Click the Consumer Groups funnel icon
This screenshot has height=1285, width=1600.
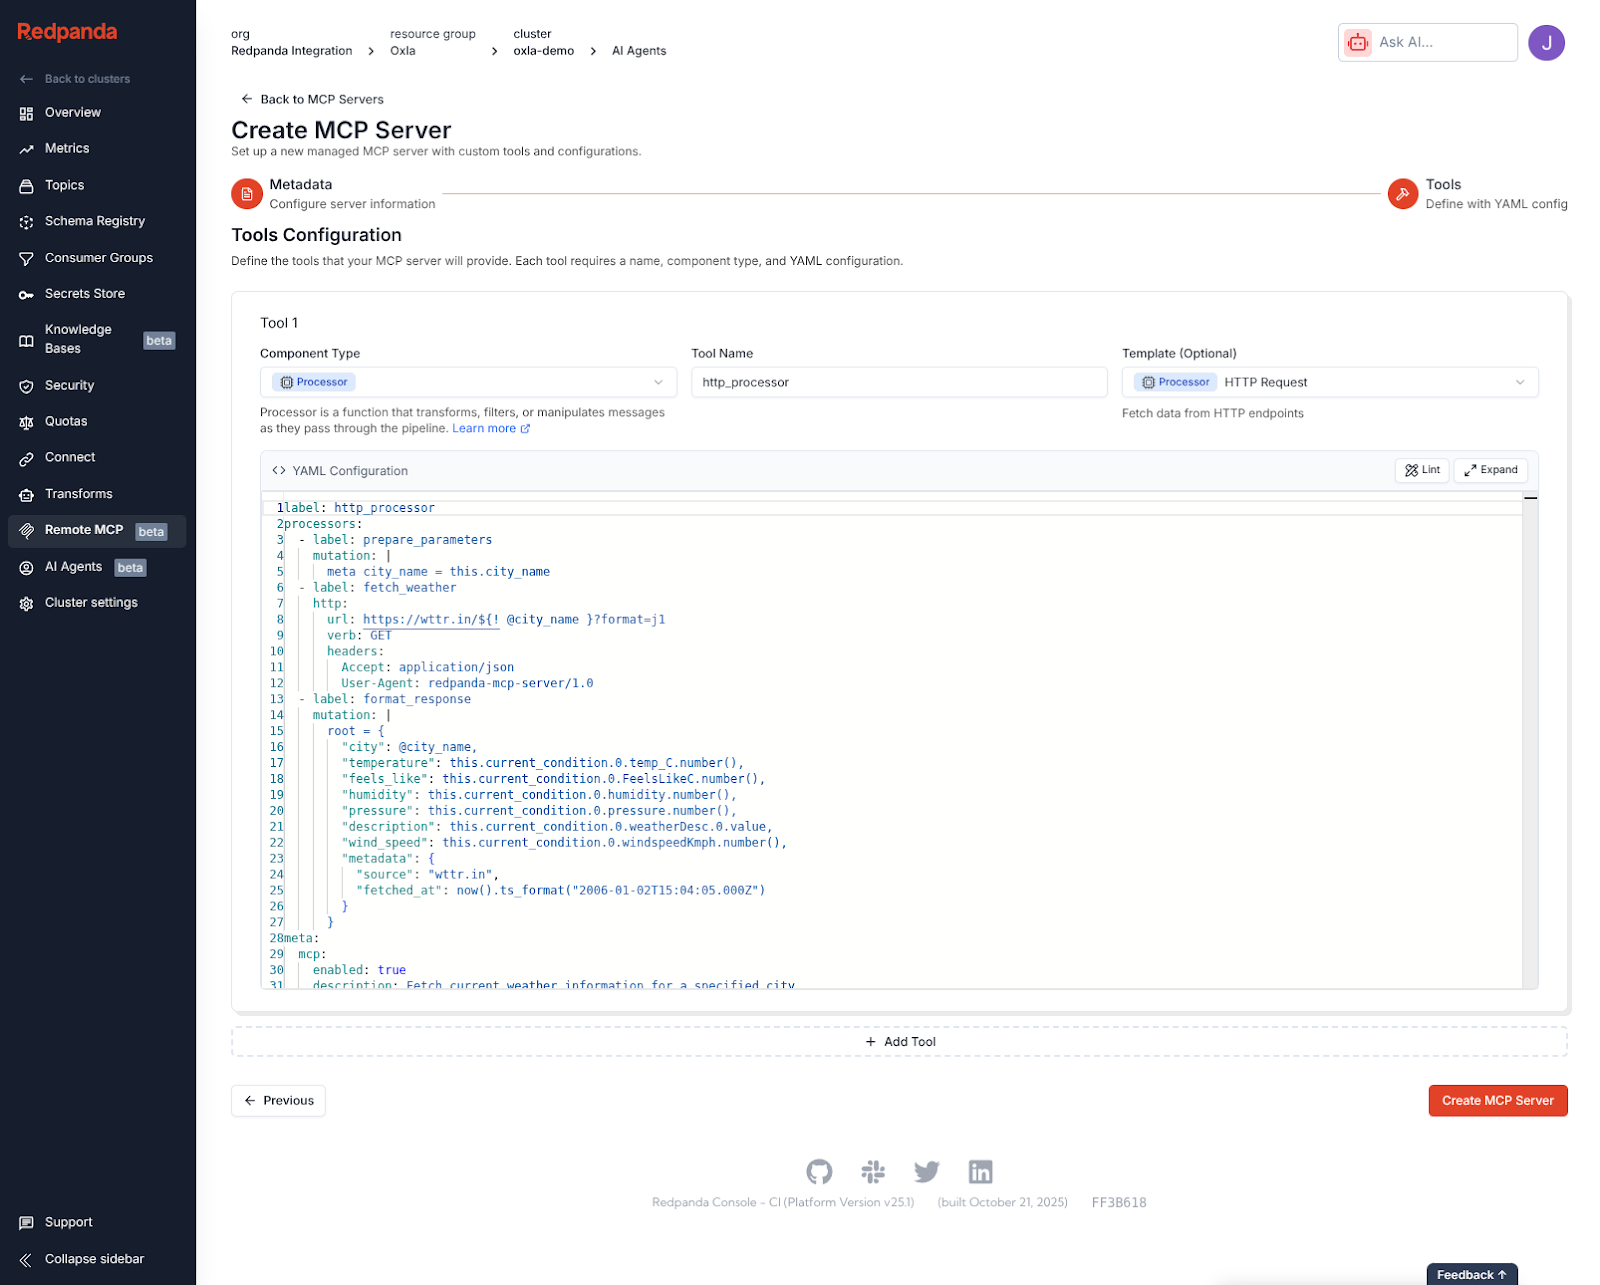point(26,259)
